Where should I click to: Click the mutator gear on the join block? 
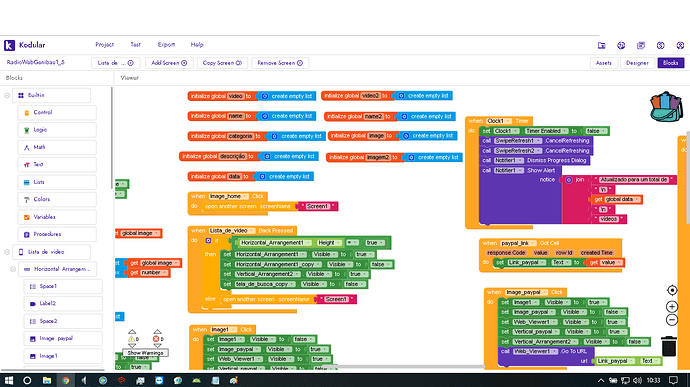pos(569,180)
